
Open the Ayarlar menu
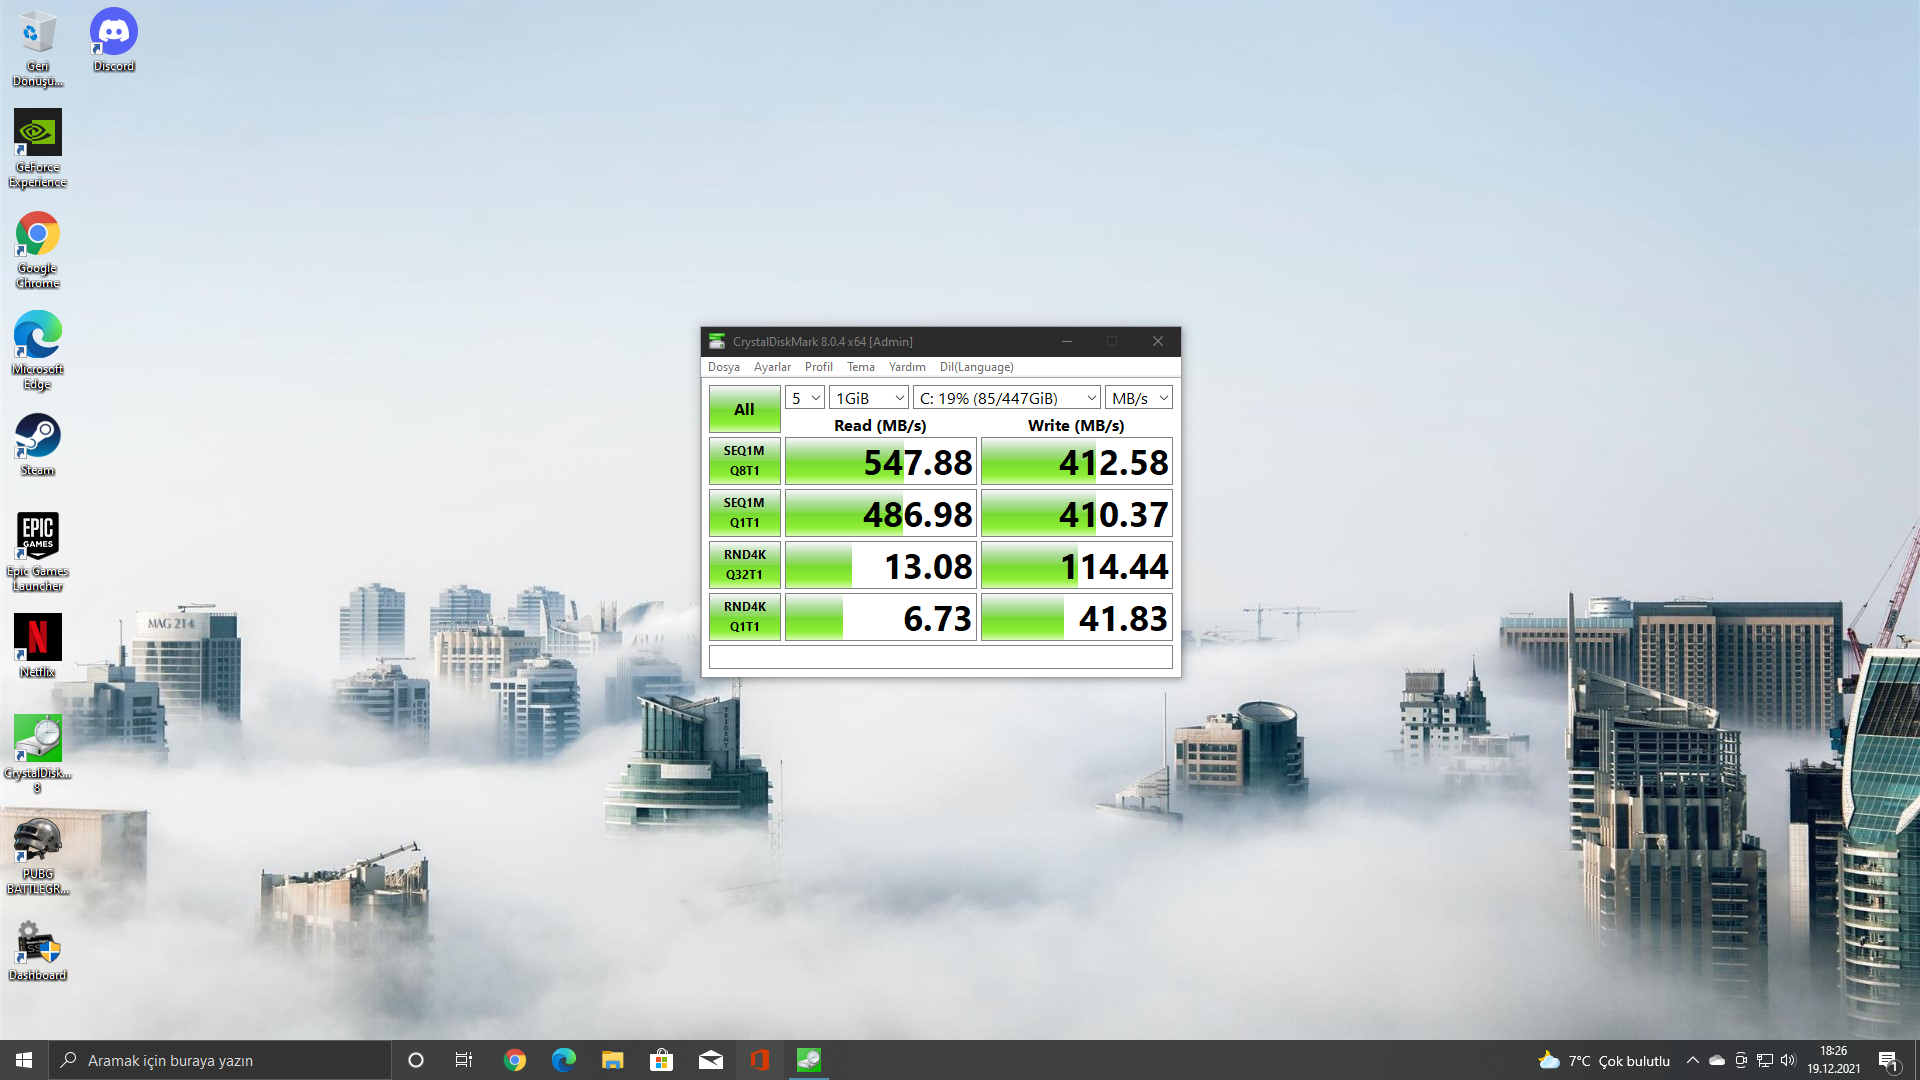pyautogui.click(x=772, y=367)
